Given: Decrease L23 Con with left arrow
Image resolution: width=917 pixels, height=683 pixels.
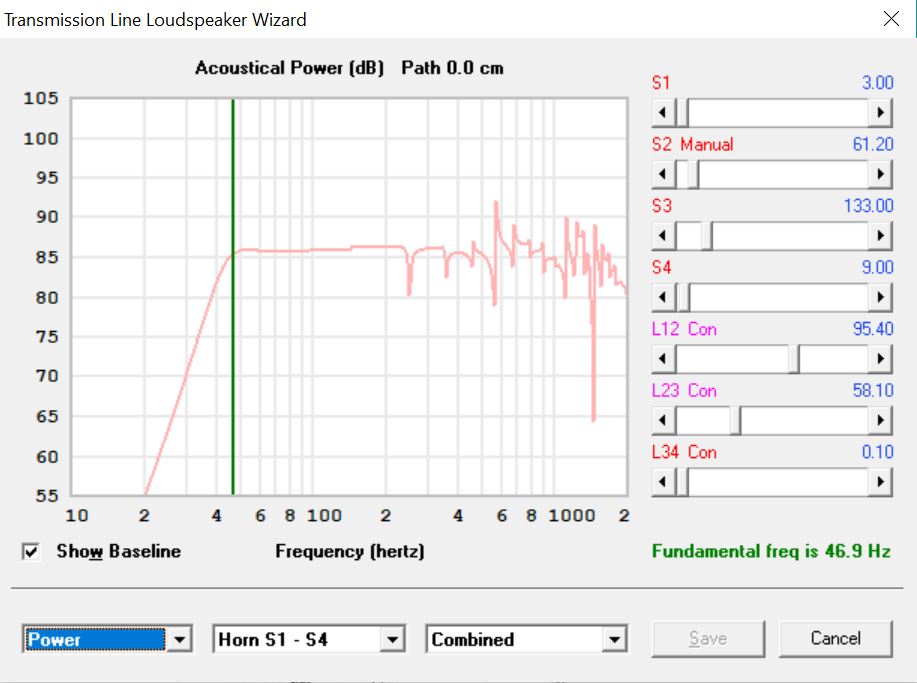Looking at the screenshot, I should pos(663,420).
